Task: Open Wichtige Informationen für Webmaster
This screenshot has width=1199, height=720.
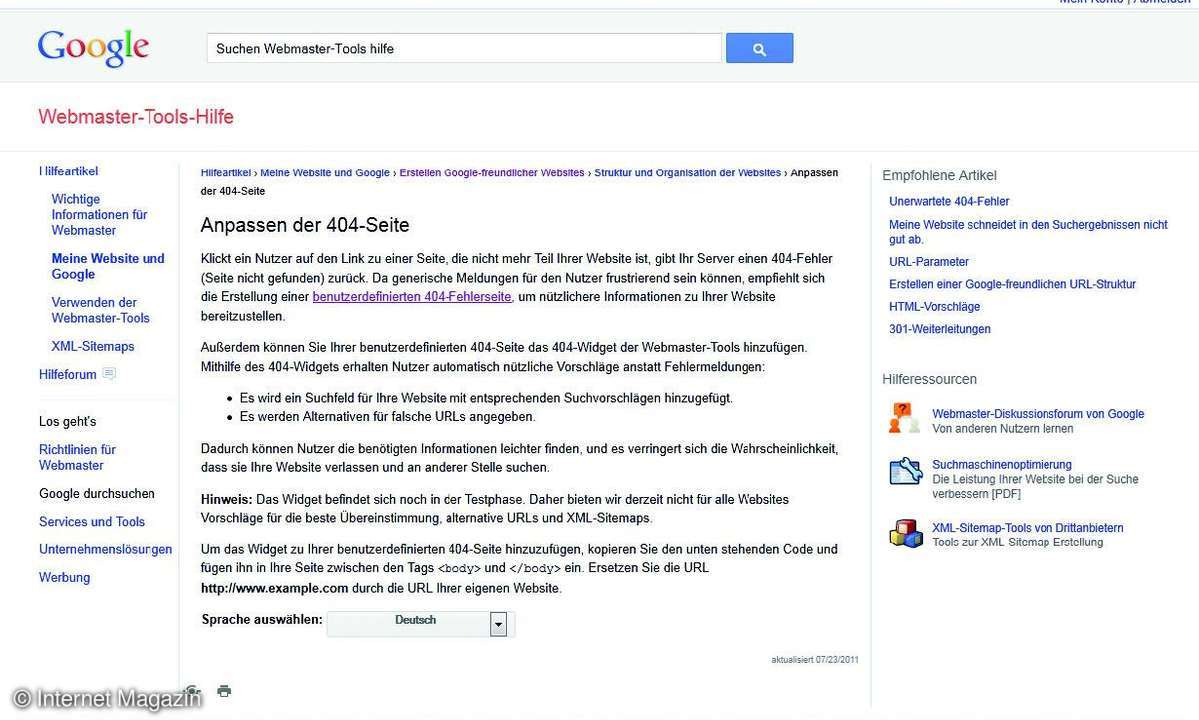Action: (99, 215)
